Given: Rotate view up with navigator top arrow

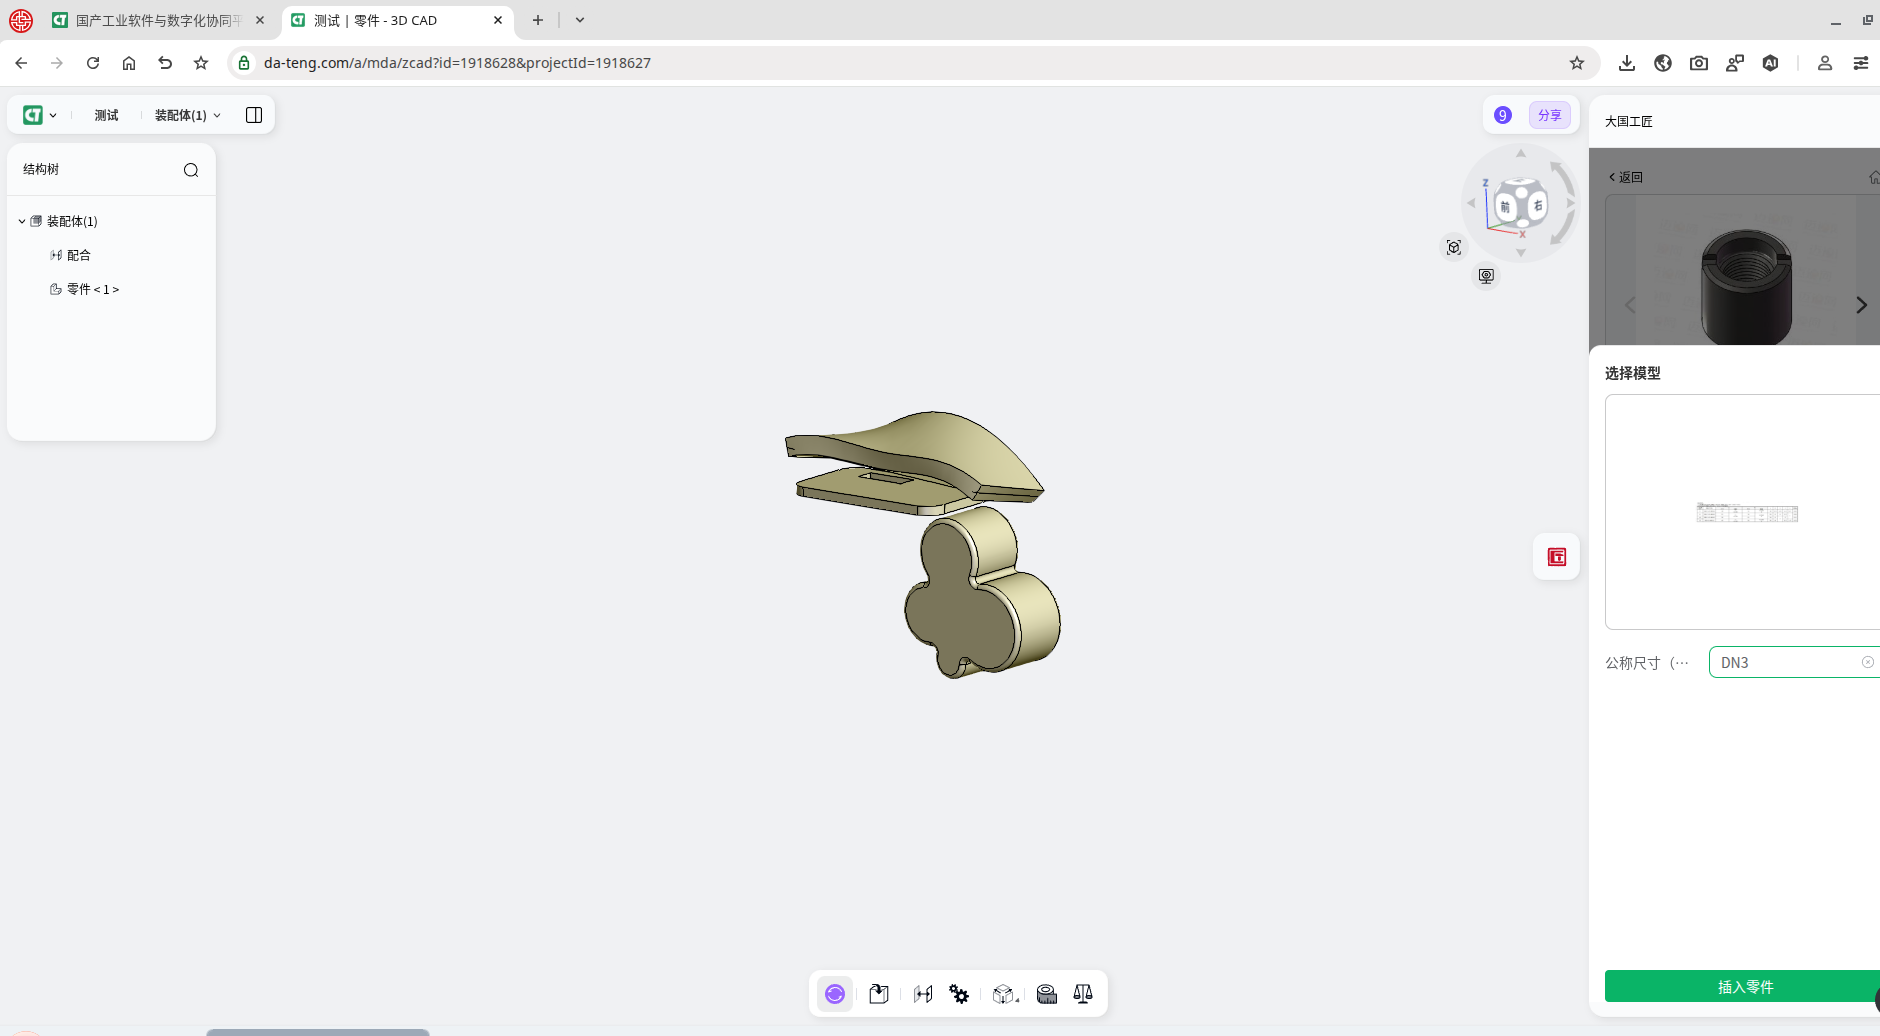Looking at the screenshot, I should pos(1521,153).
